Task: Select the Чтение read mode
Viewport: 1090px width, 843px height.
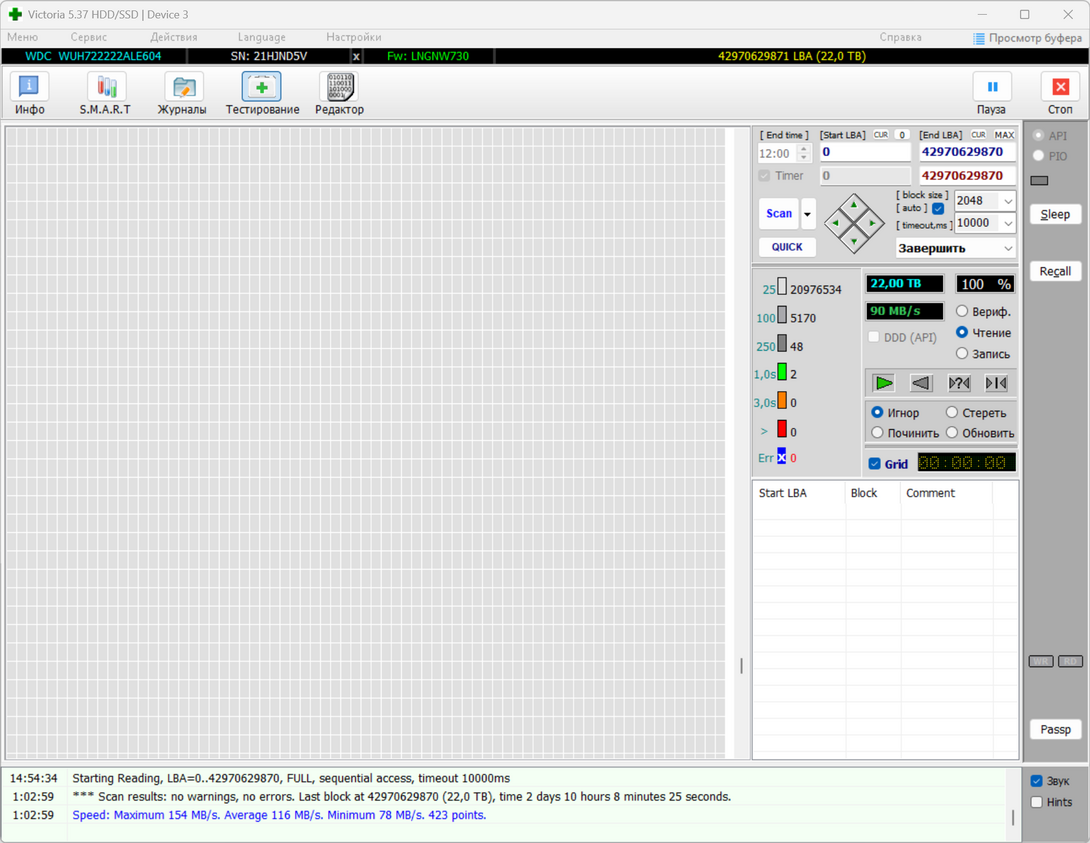Action: click(962, 332)
